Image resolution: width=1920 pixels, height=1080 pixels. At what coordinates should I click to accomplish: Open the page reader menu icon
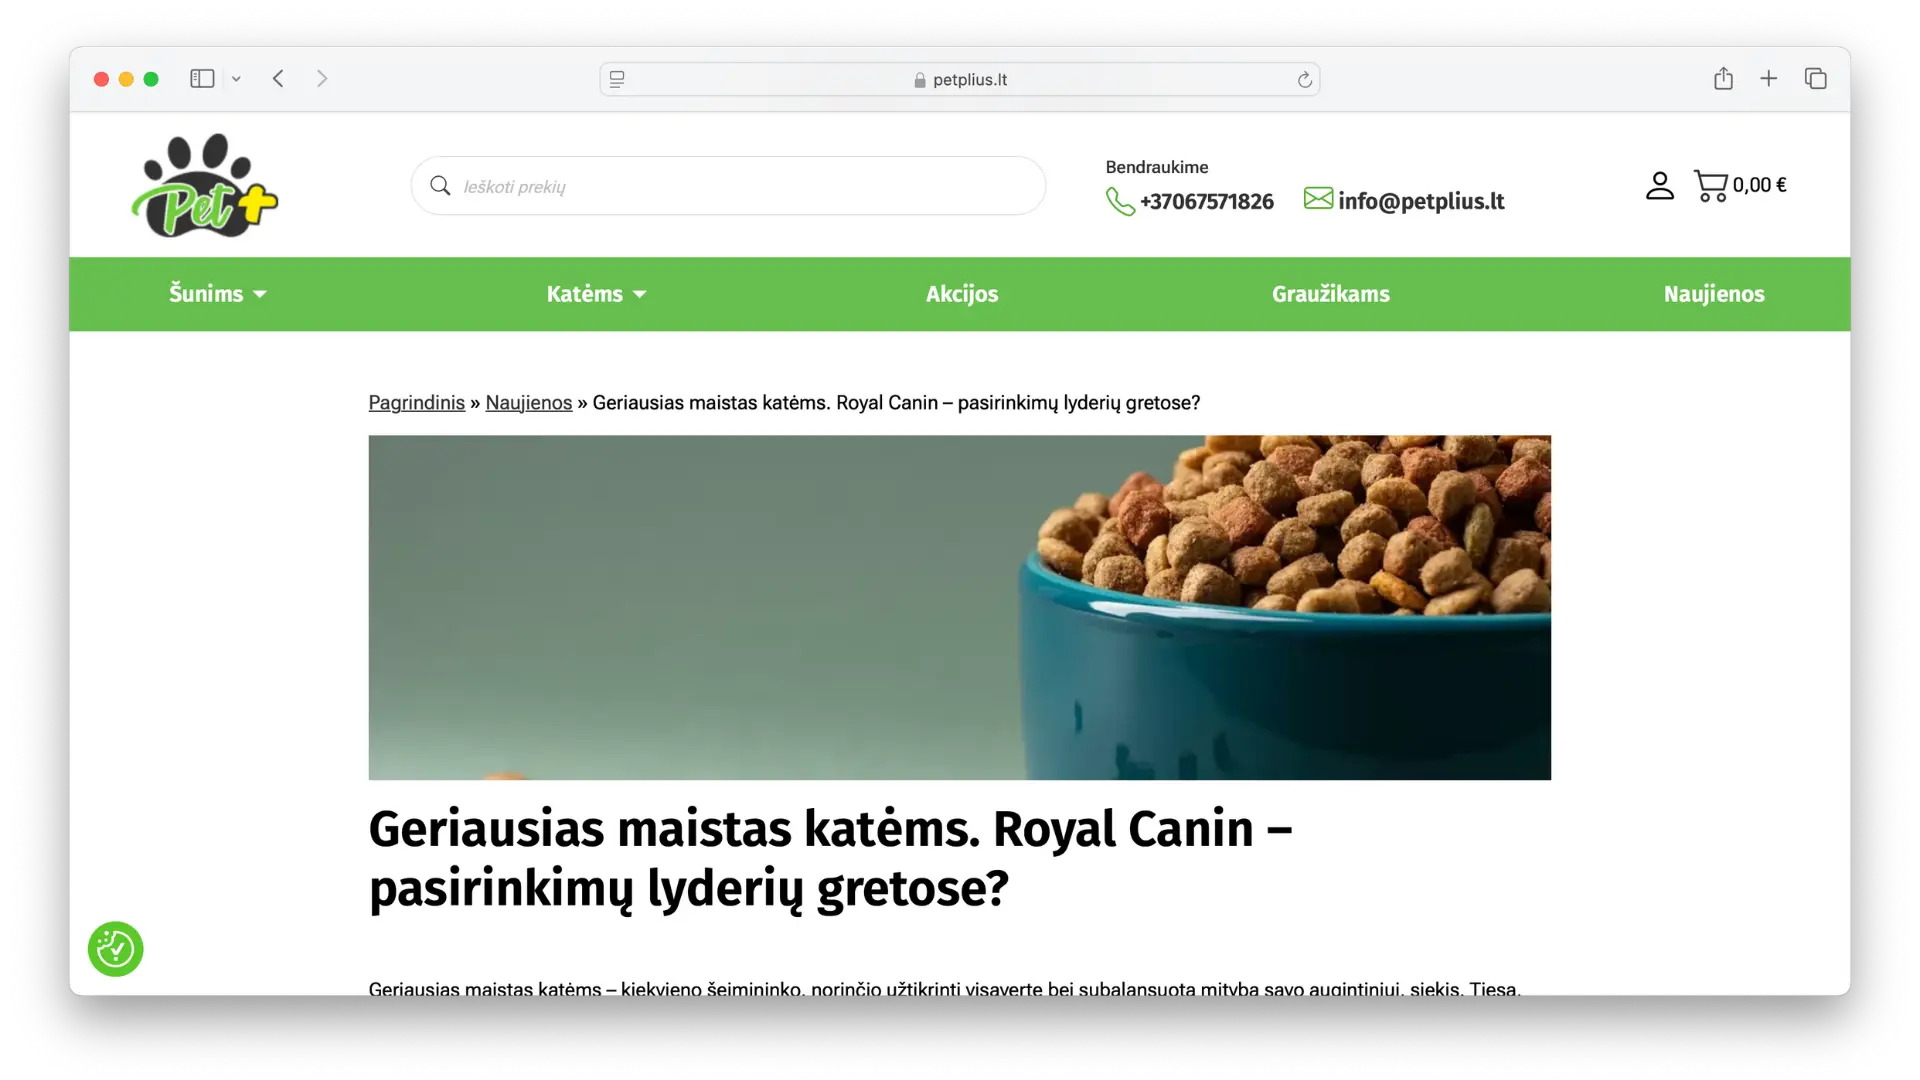point(617,79)
